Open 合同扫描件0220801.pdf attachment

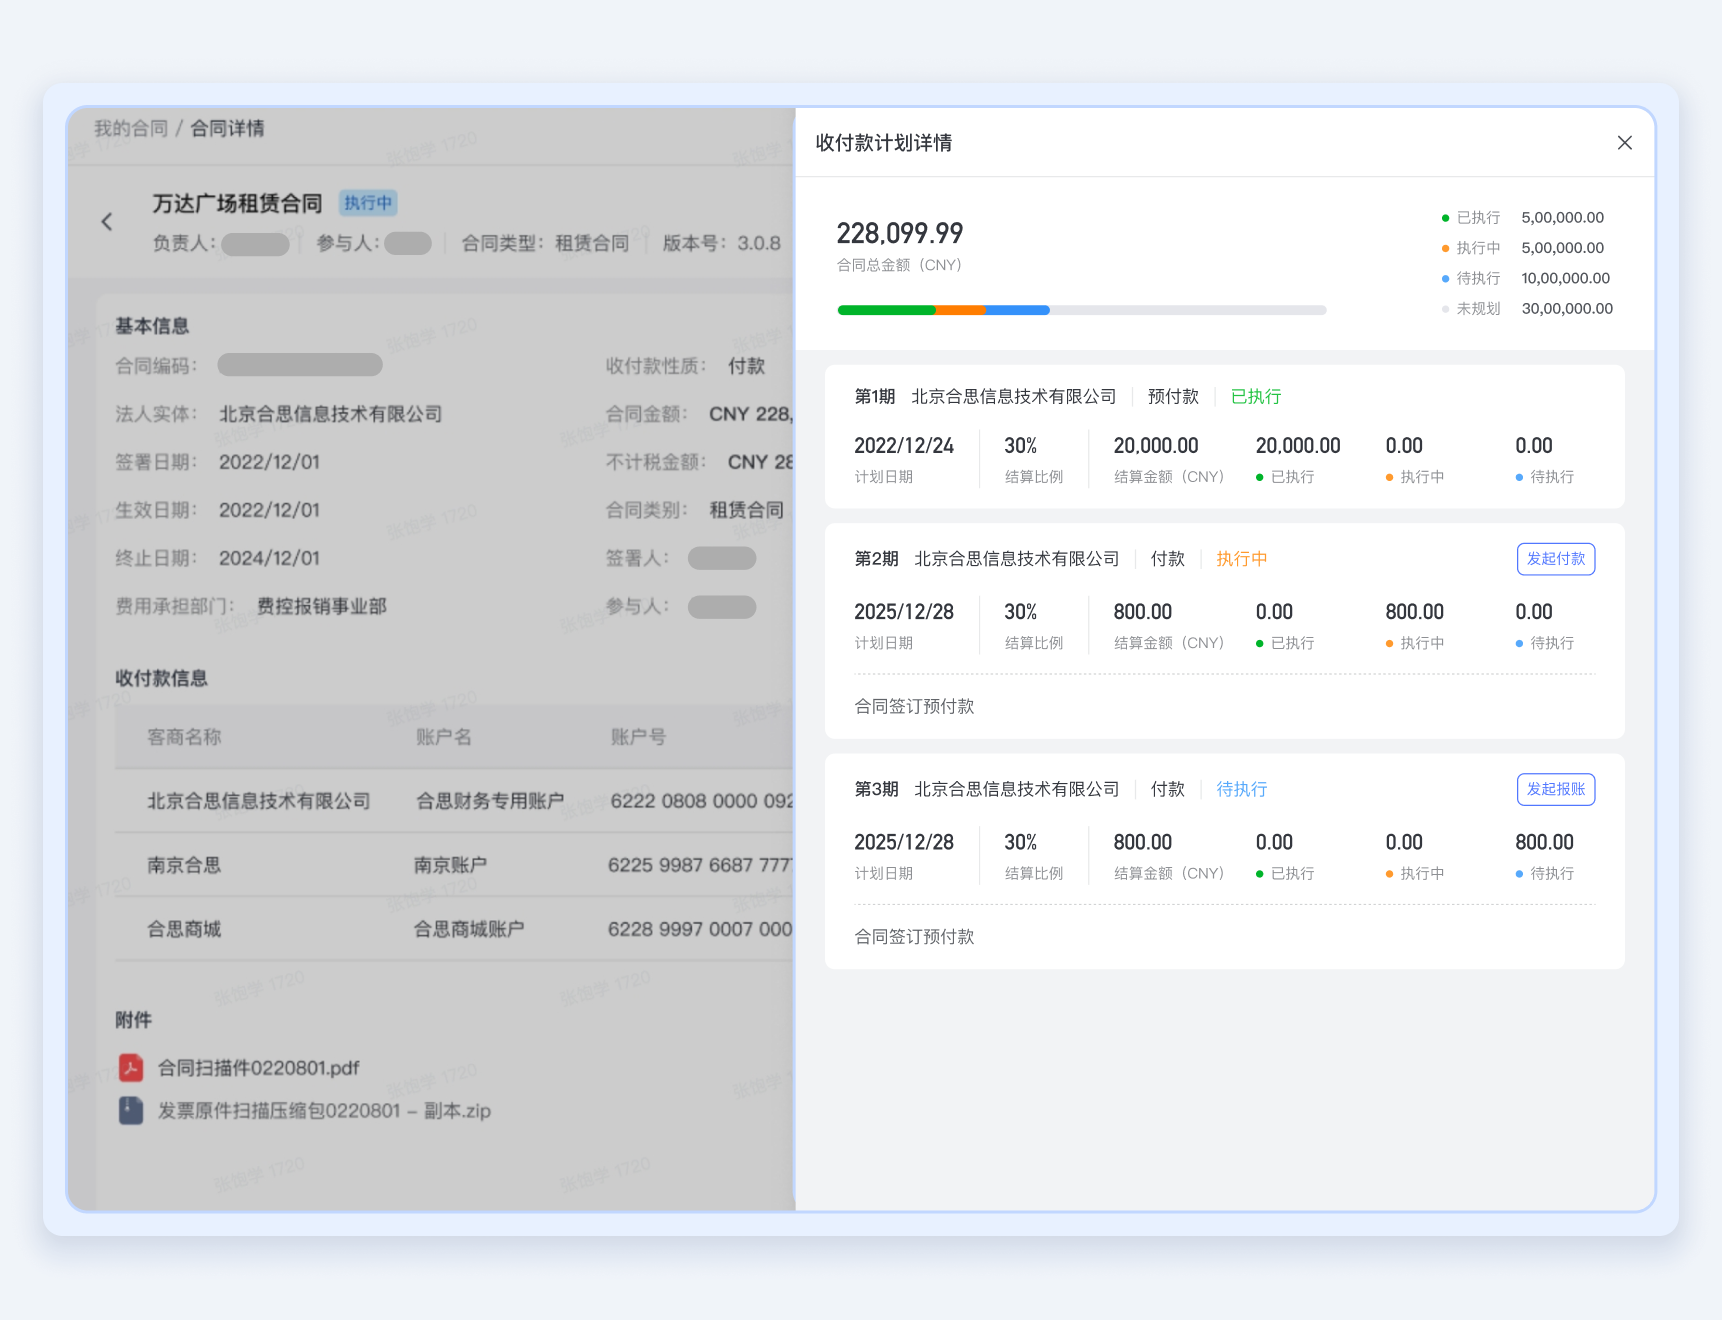[x=258, y=1068]
